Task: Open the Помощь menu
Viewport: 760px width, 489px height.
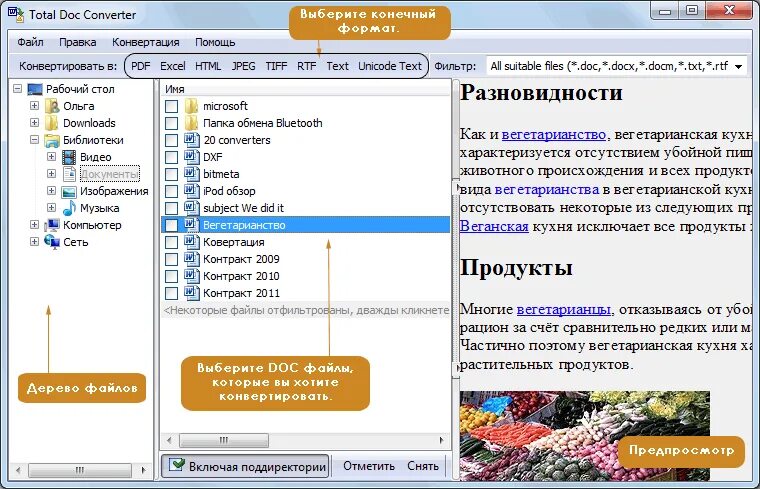Action: click(x=215, y=42)
